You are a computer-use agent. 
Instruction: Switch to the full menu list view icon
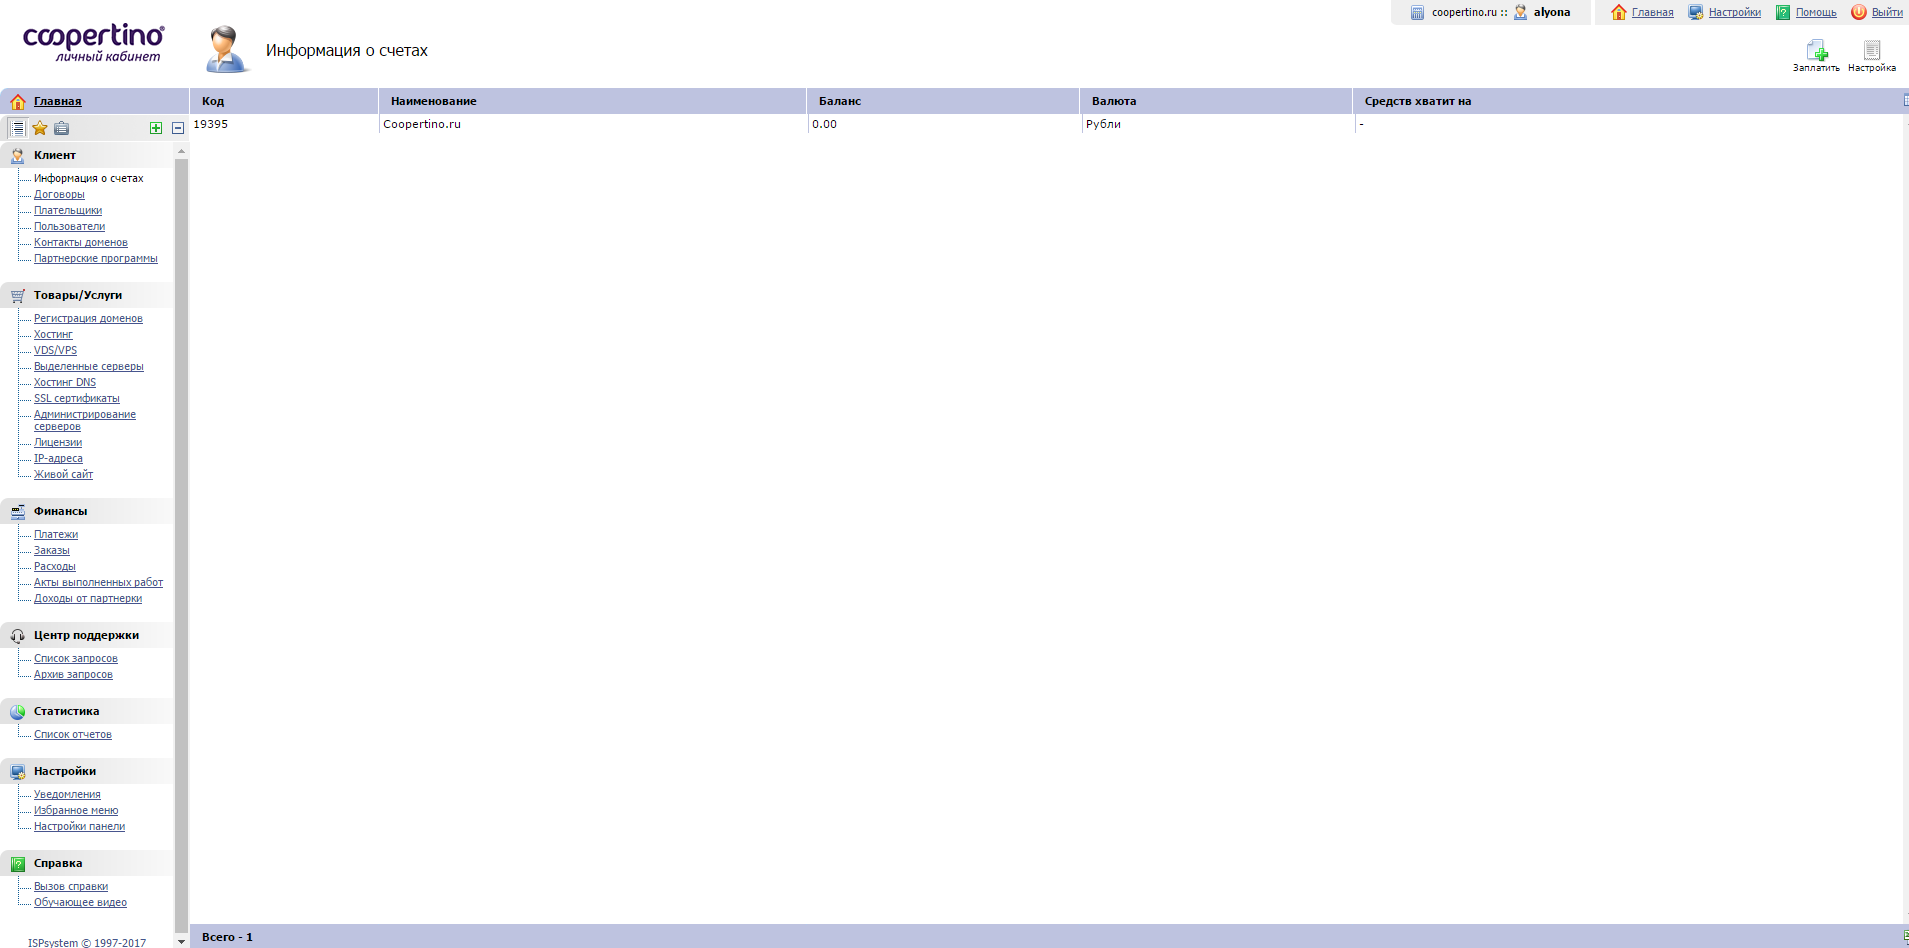point(17,128)
